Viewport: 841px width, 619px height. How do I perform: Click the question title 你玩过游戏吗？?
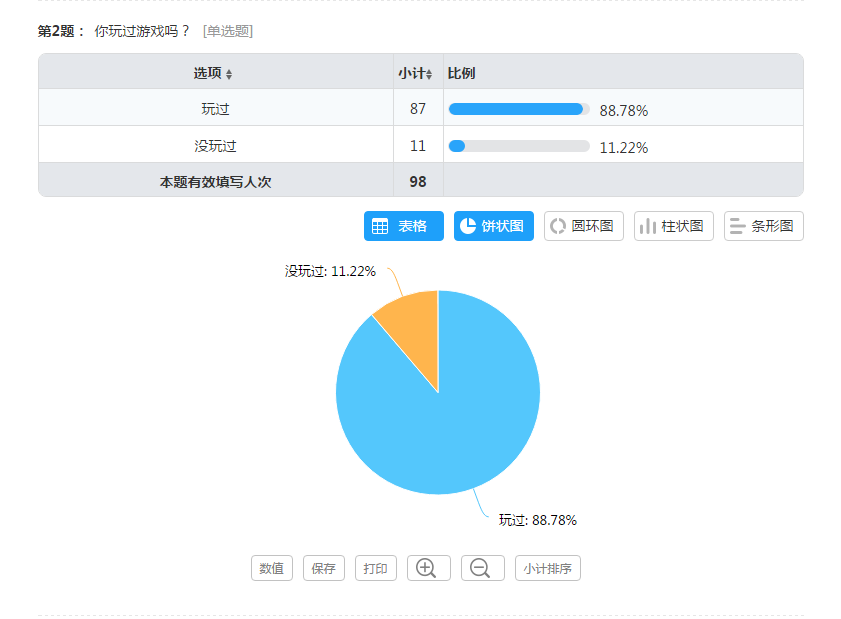[x=142, y=31]
